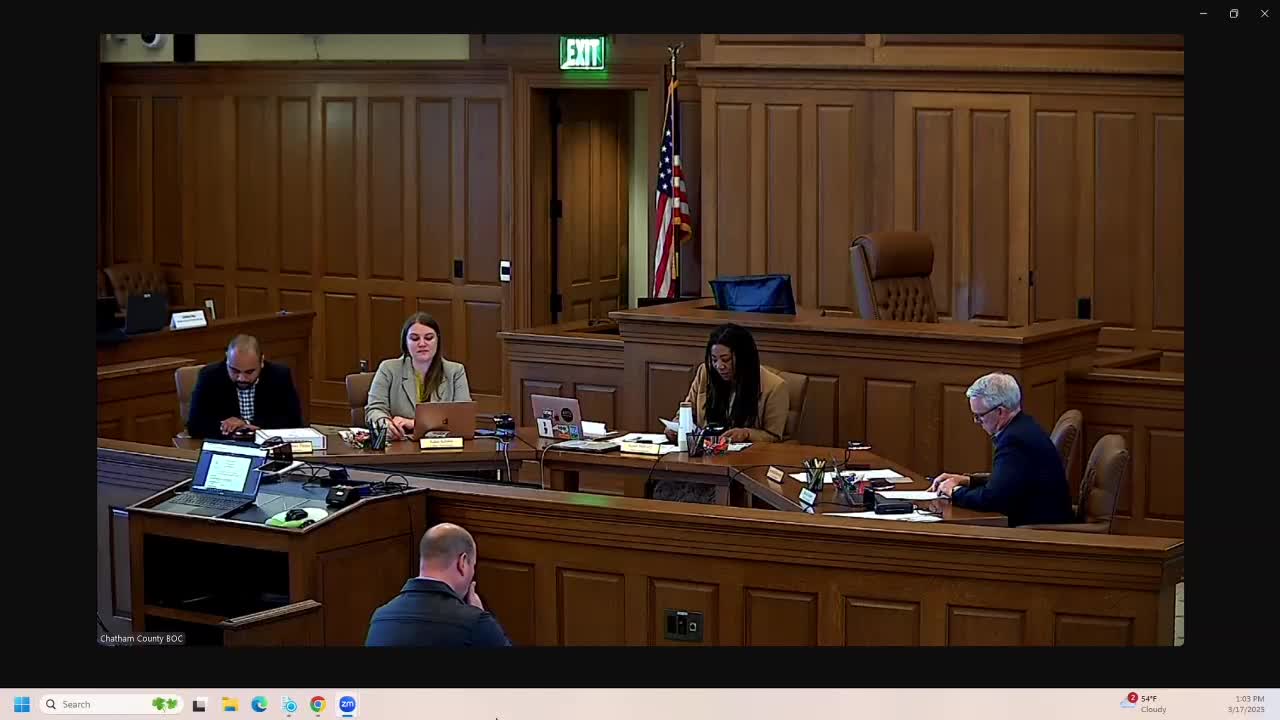Viewport: 1280px width, 720px height.
Task: Click the Chatham County BOC name label
Action: click(141, 638)
